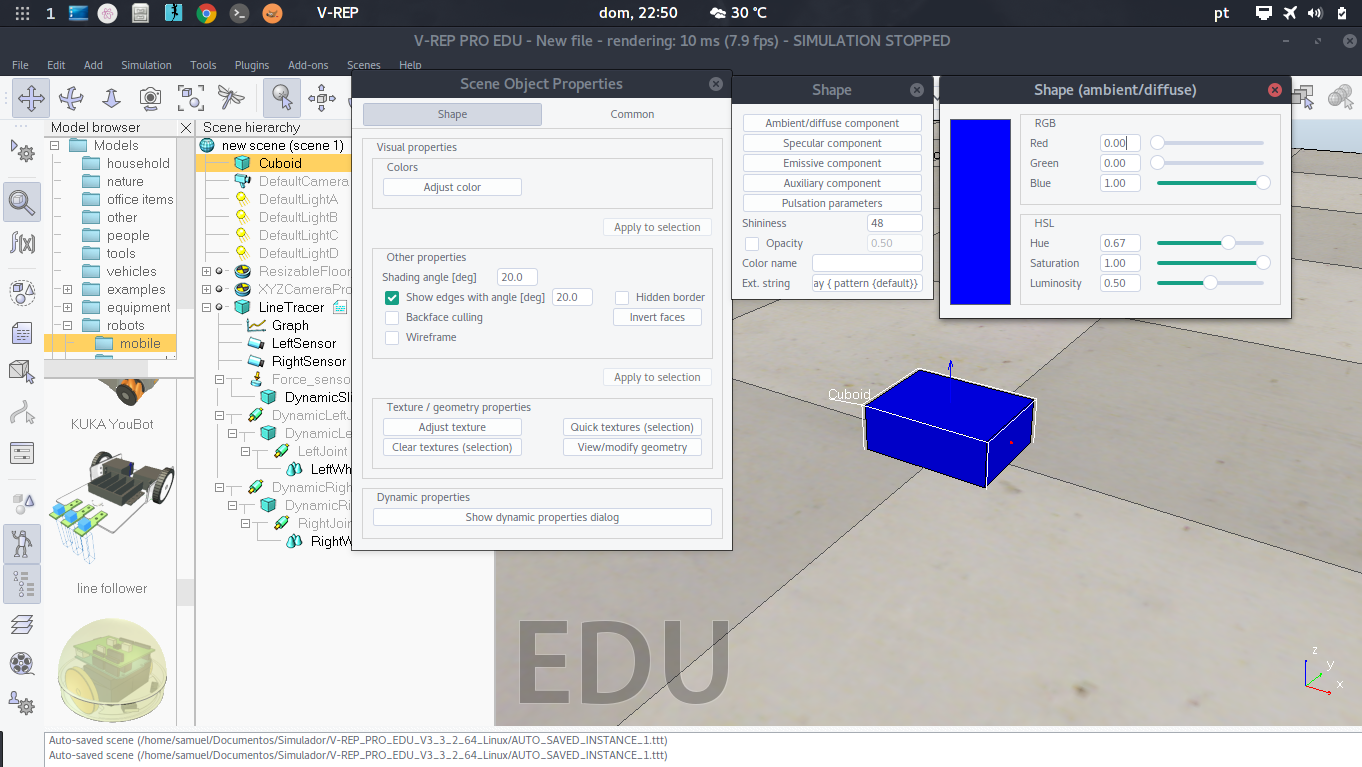Open user settings gear icon at sidebar bottom
The height and width of the screenshot is (767, 1362).
[x=22, y=704]
